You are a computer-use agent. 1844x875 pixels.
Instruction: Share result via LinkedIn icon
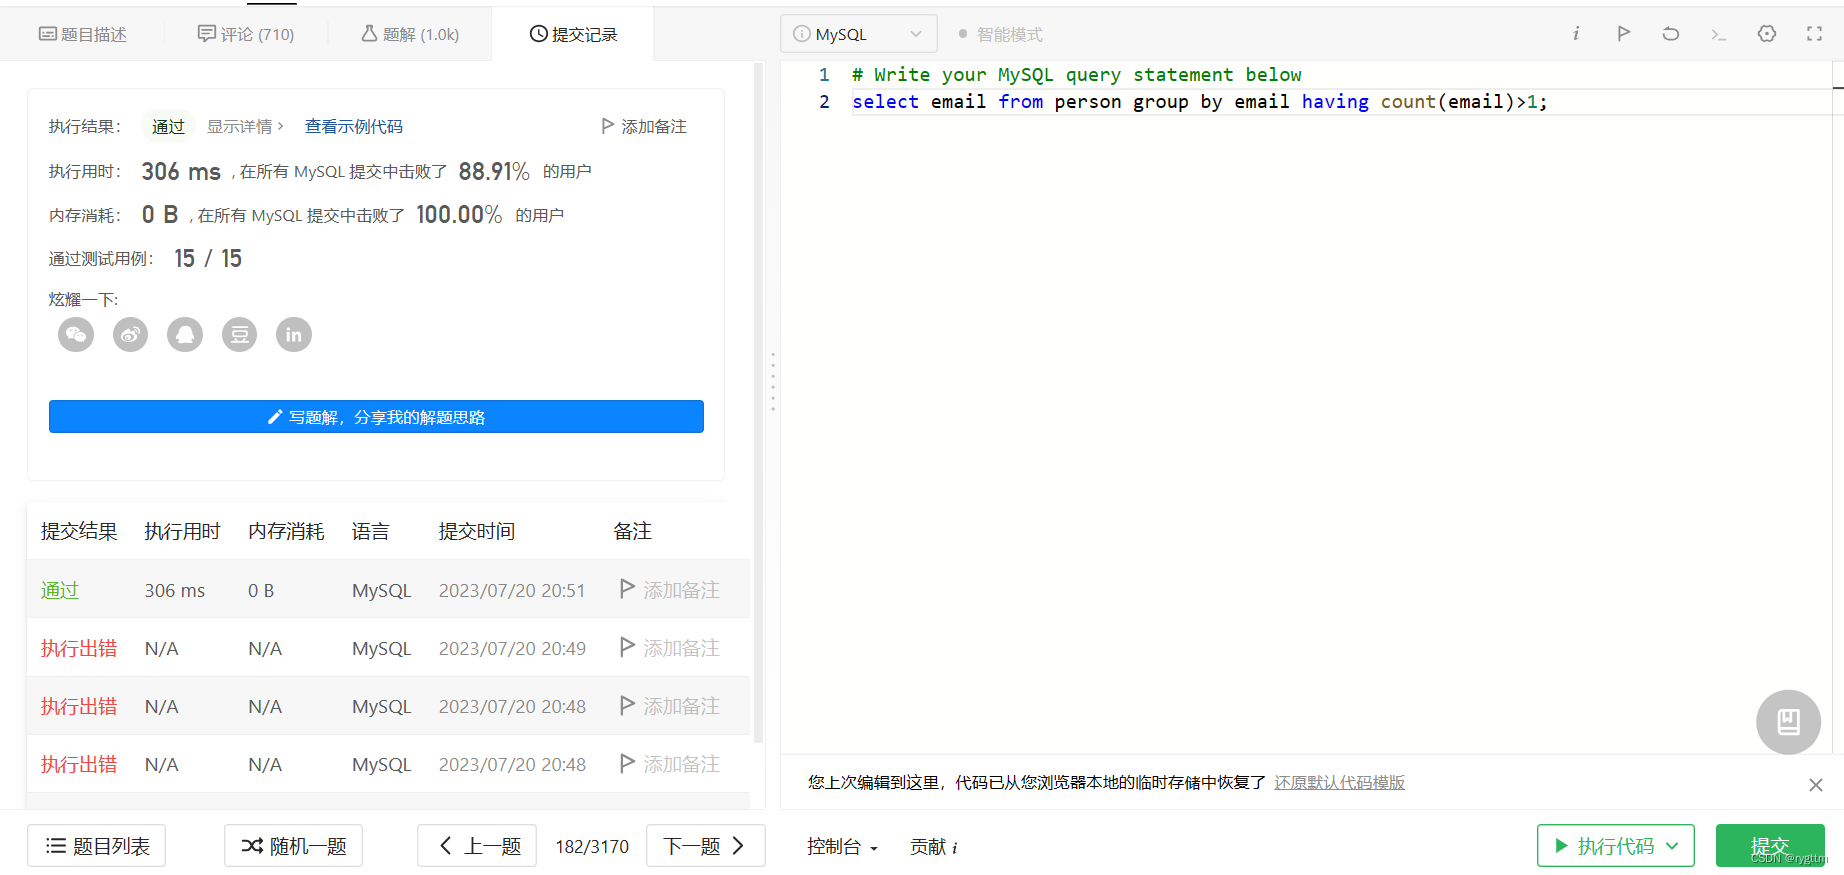[294, 335]
